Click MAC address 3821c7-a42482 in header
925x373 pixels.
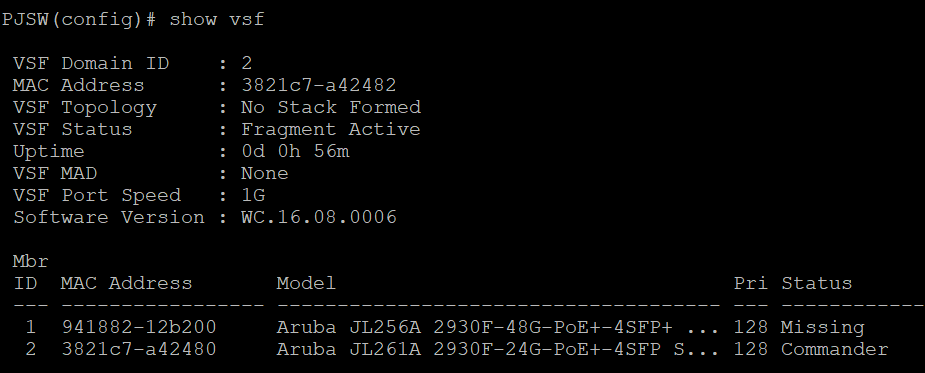(x=319, y=85)
